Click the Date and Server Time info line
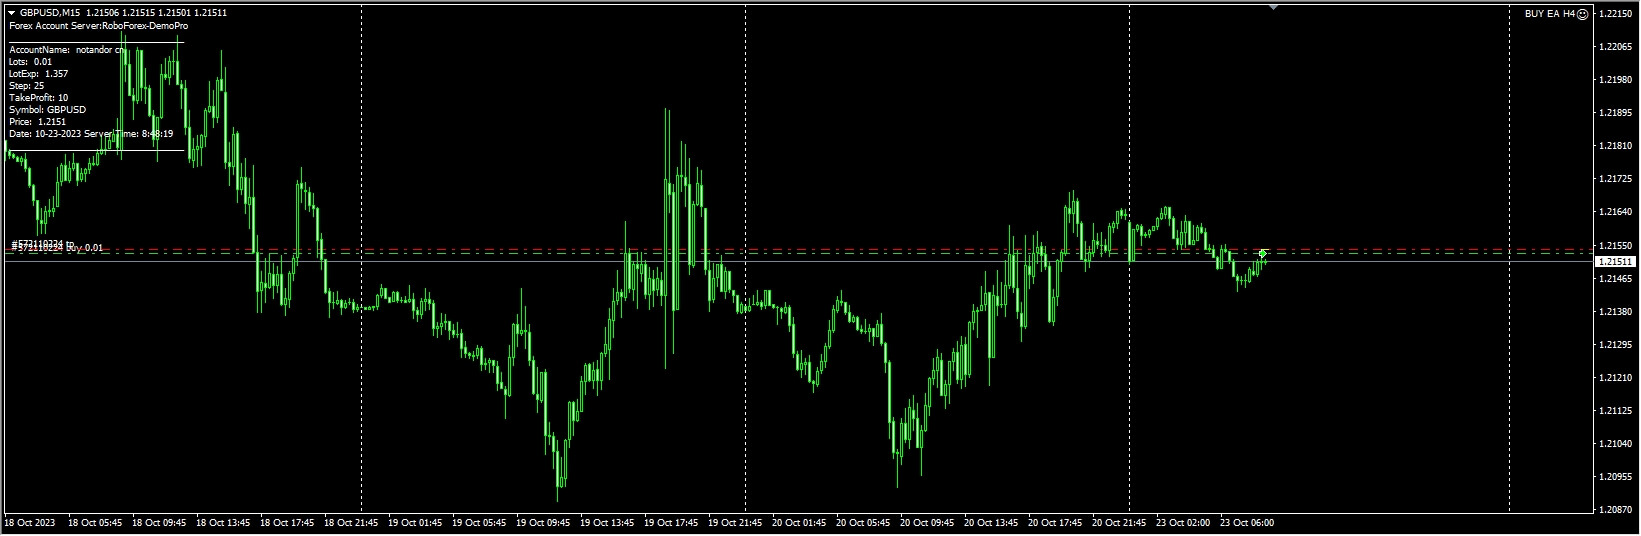Image resolution: width=1641 pixels, height=536 pixels. (91, 134)
